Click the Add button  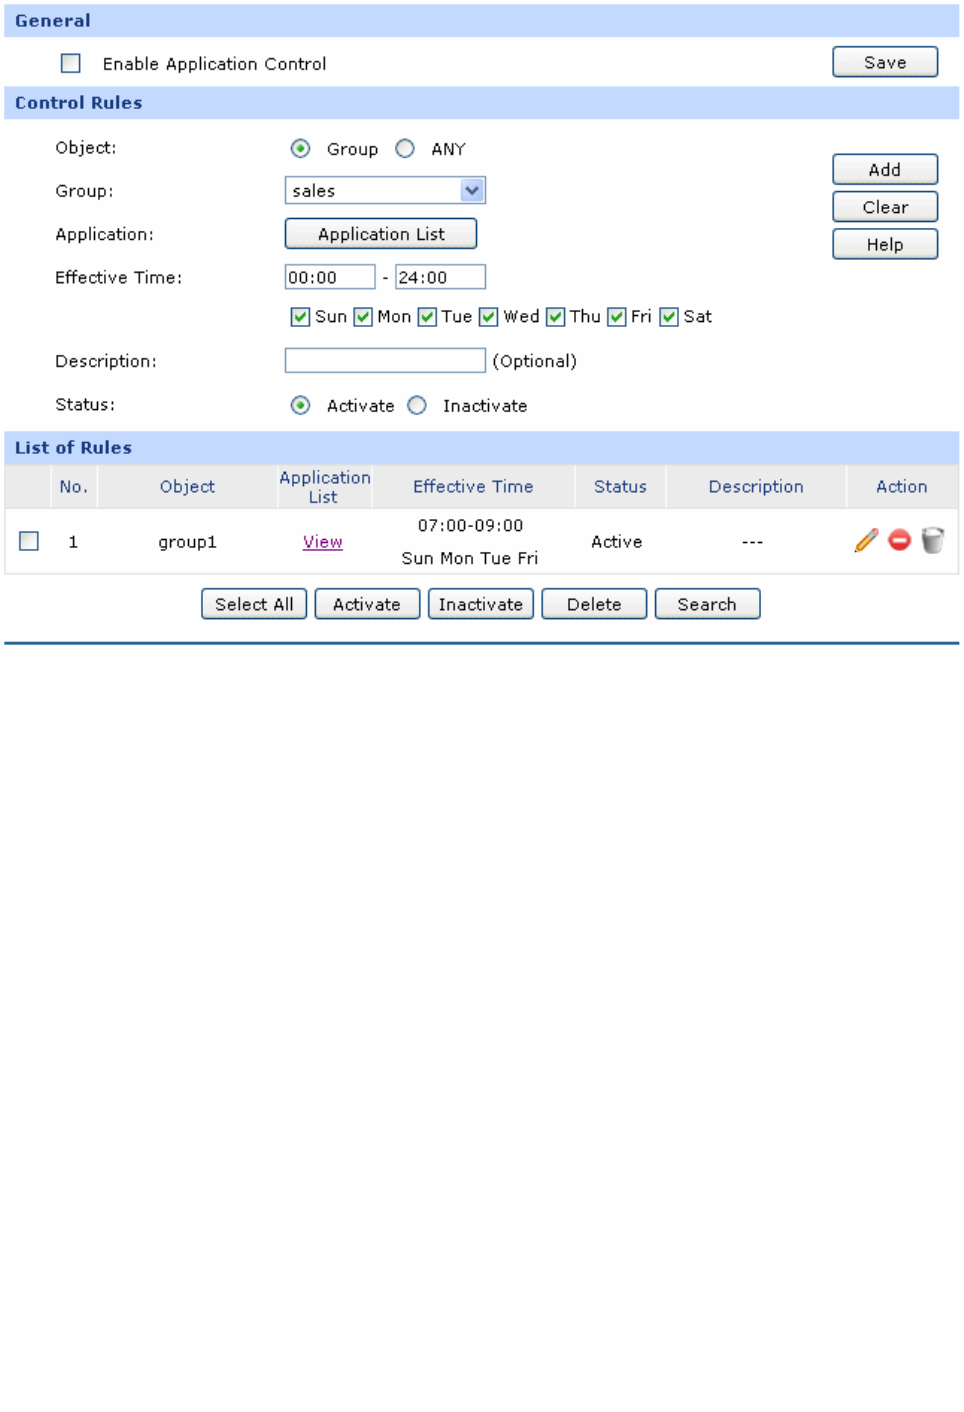885,170
